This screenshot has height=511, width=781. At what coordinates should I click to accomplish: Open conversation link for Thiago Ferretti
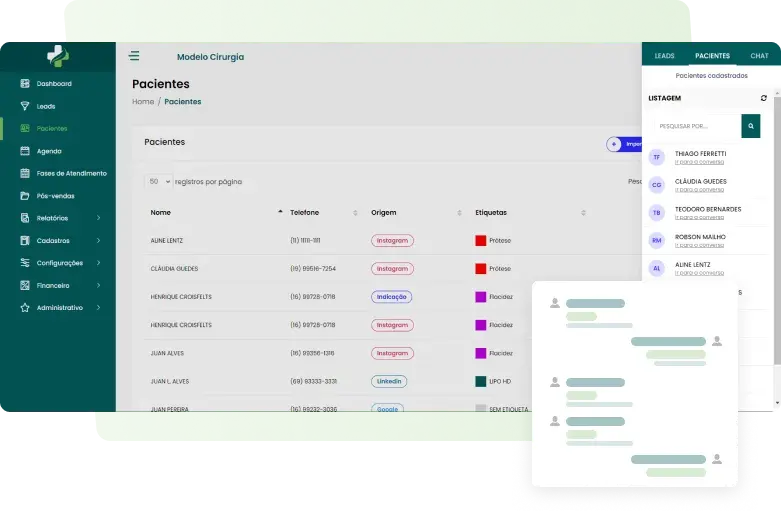699,161
